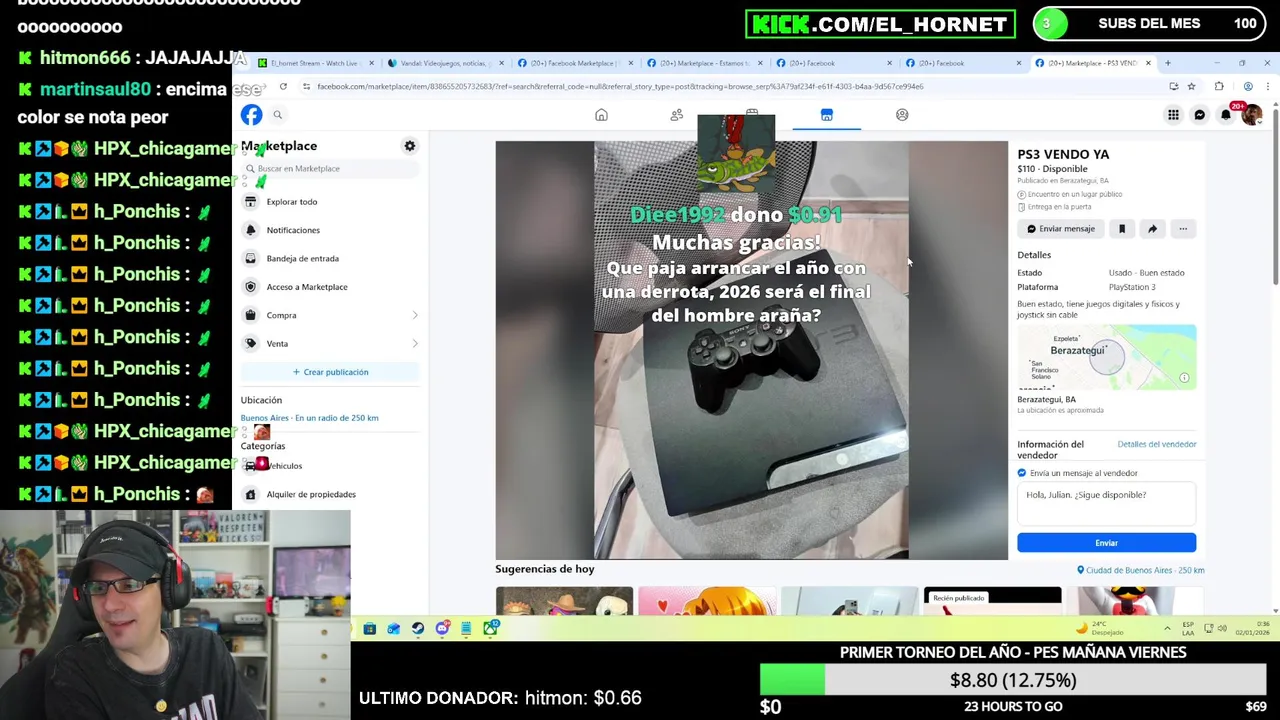Open more options ellipsis on the listing
Viewport: 1280px width, 720px height.
coord(1183,229)
